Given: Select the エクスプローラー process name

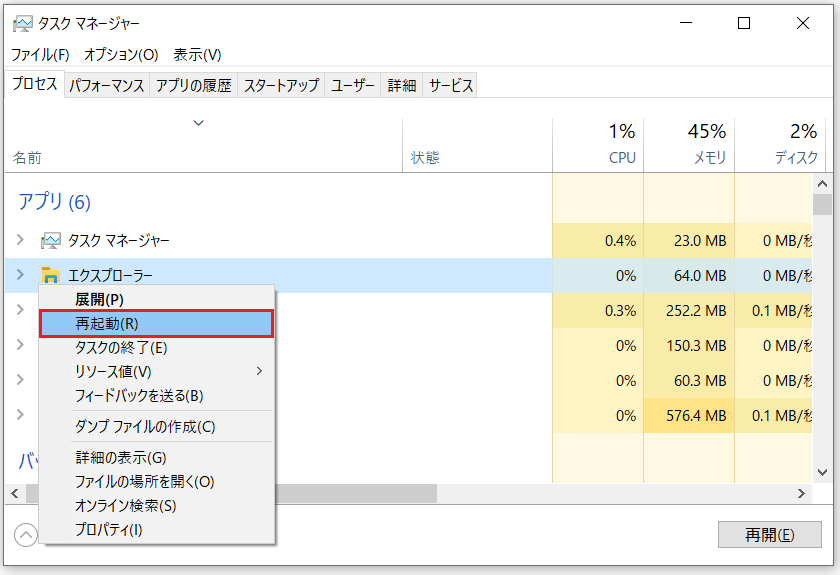Looking at the screenshot, I should point(110,275).
